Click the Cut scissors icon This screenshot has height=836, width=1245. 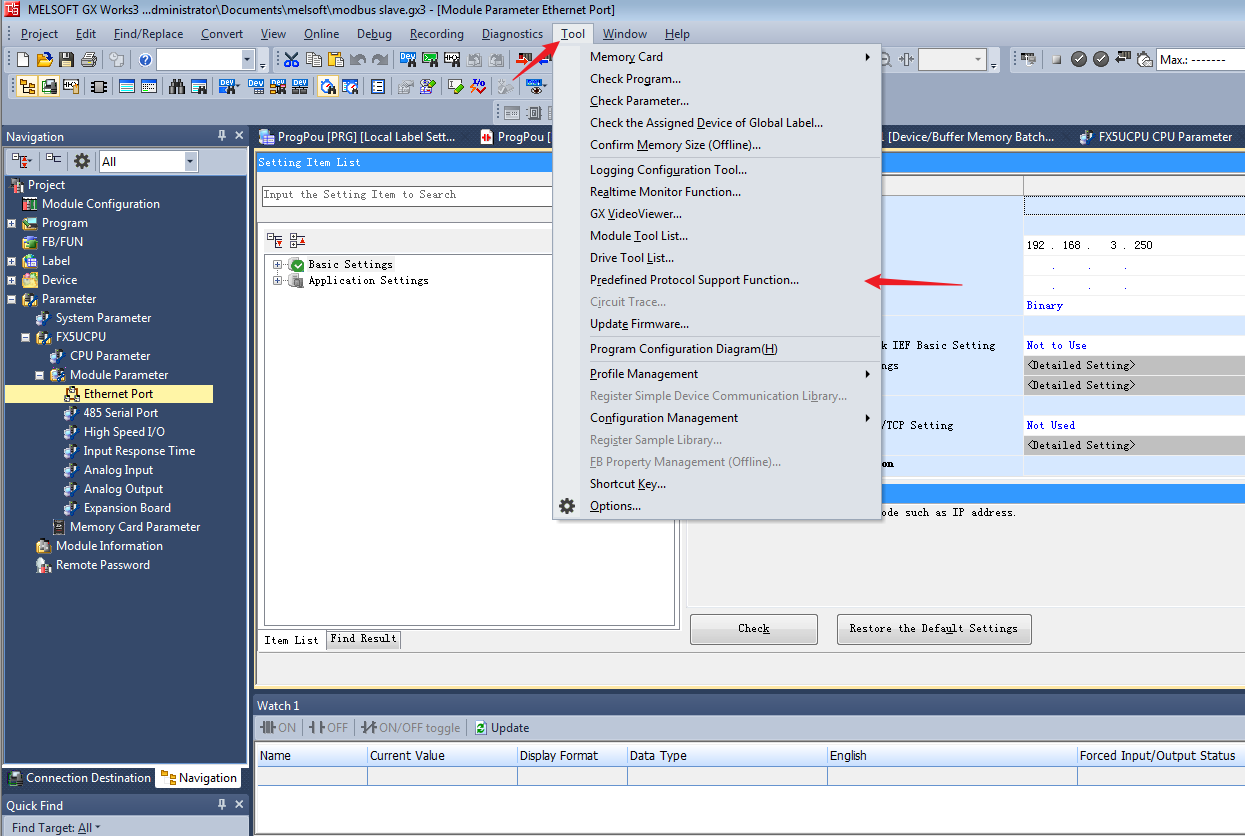tap(291, 60)
